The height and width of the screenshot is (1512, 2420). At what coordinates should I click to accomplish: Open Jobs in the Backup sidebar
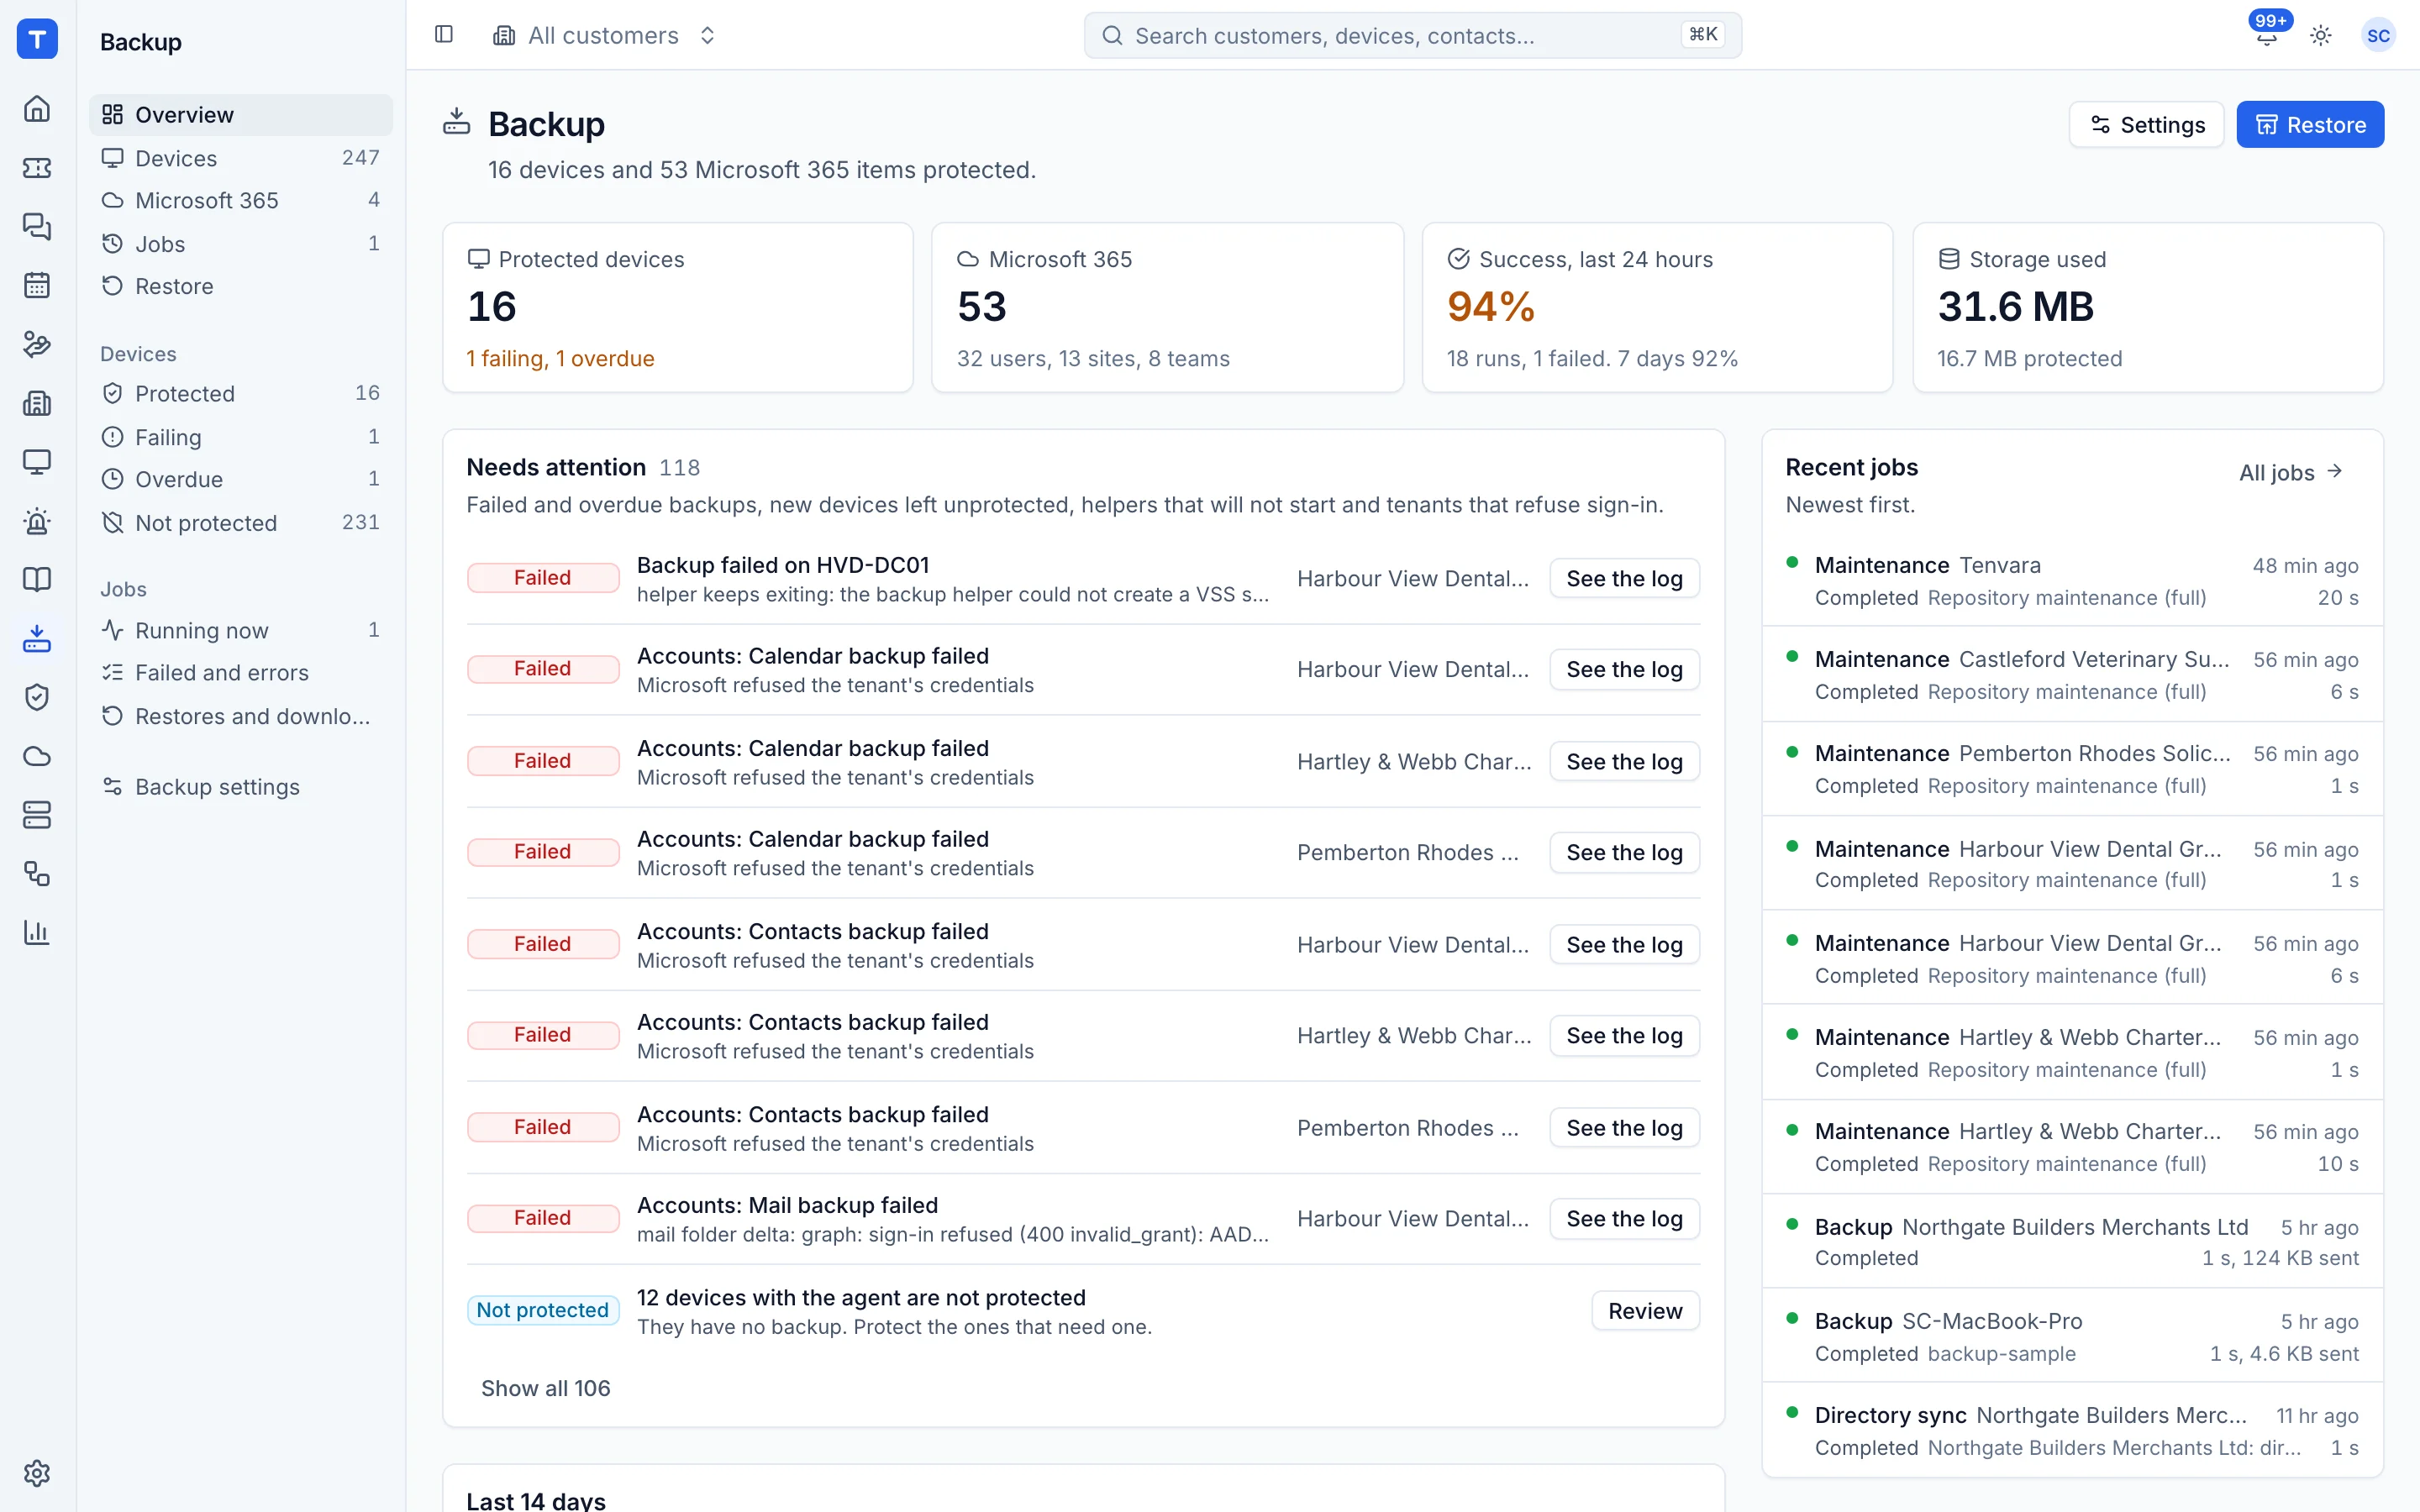241,244
